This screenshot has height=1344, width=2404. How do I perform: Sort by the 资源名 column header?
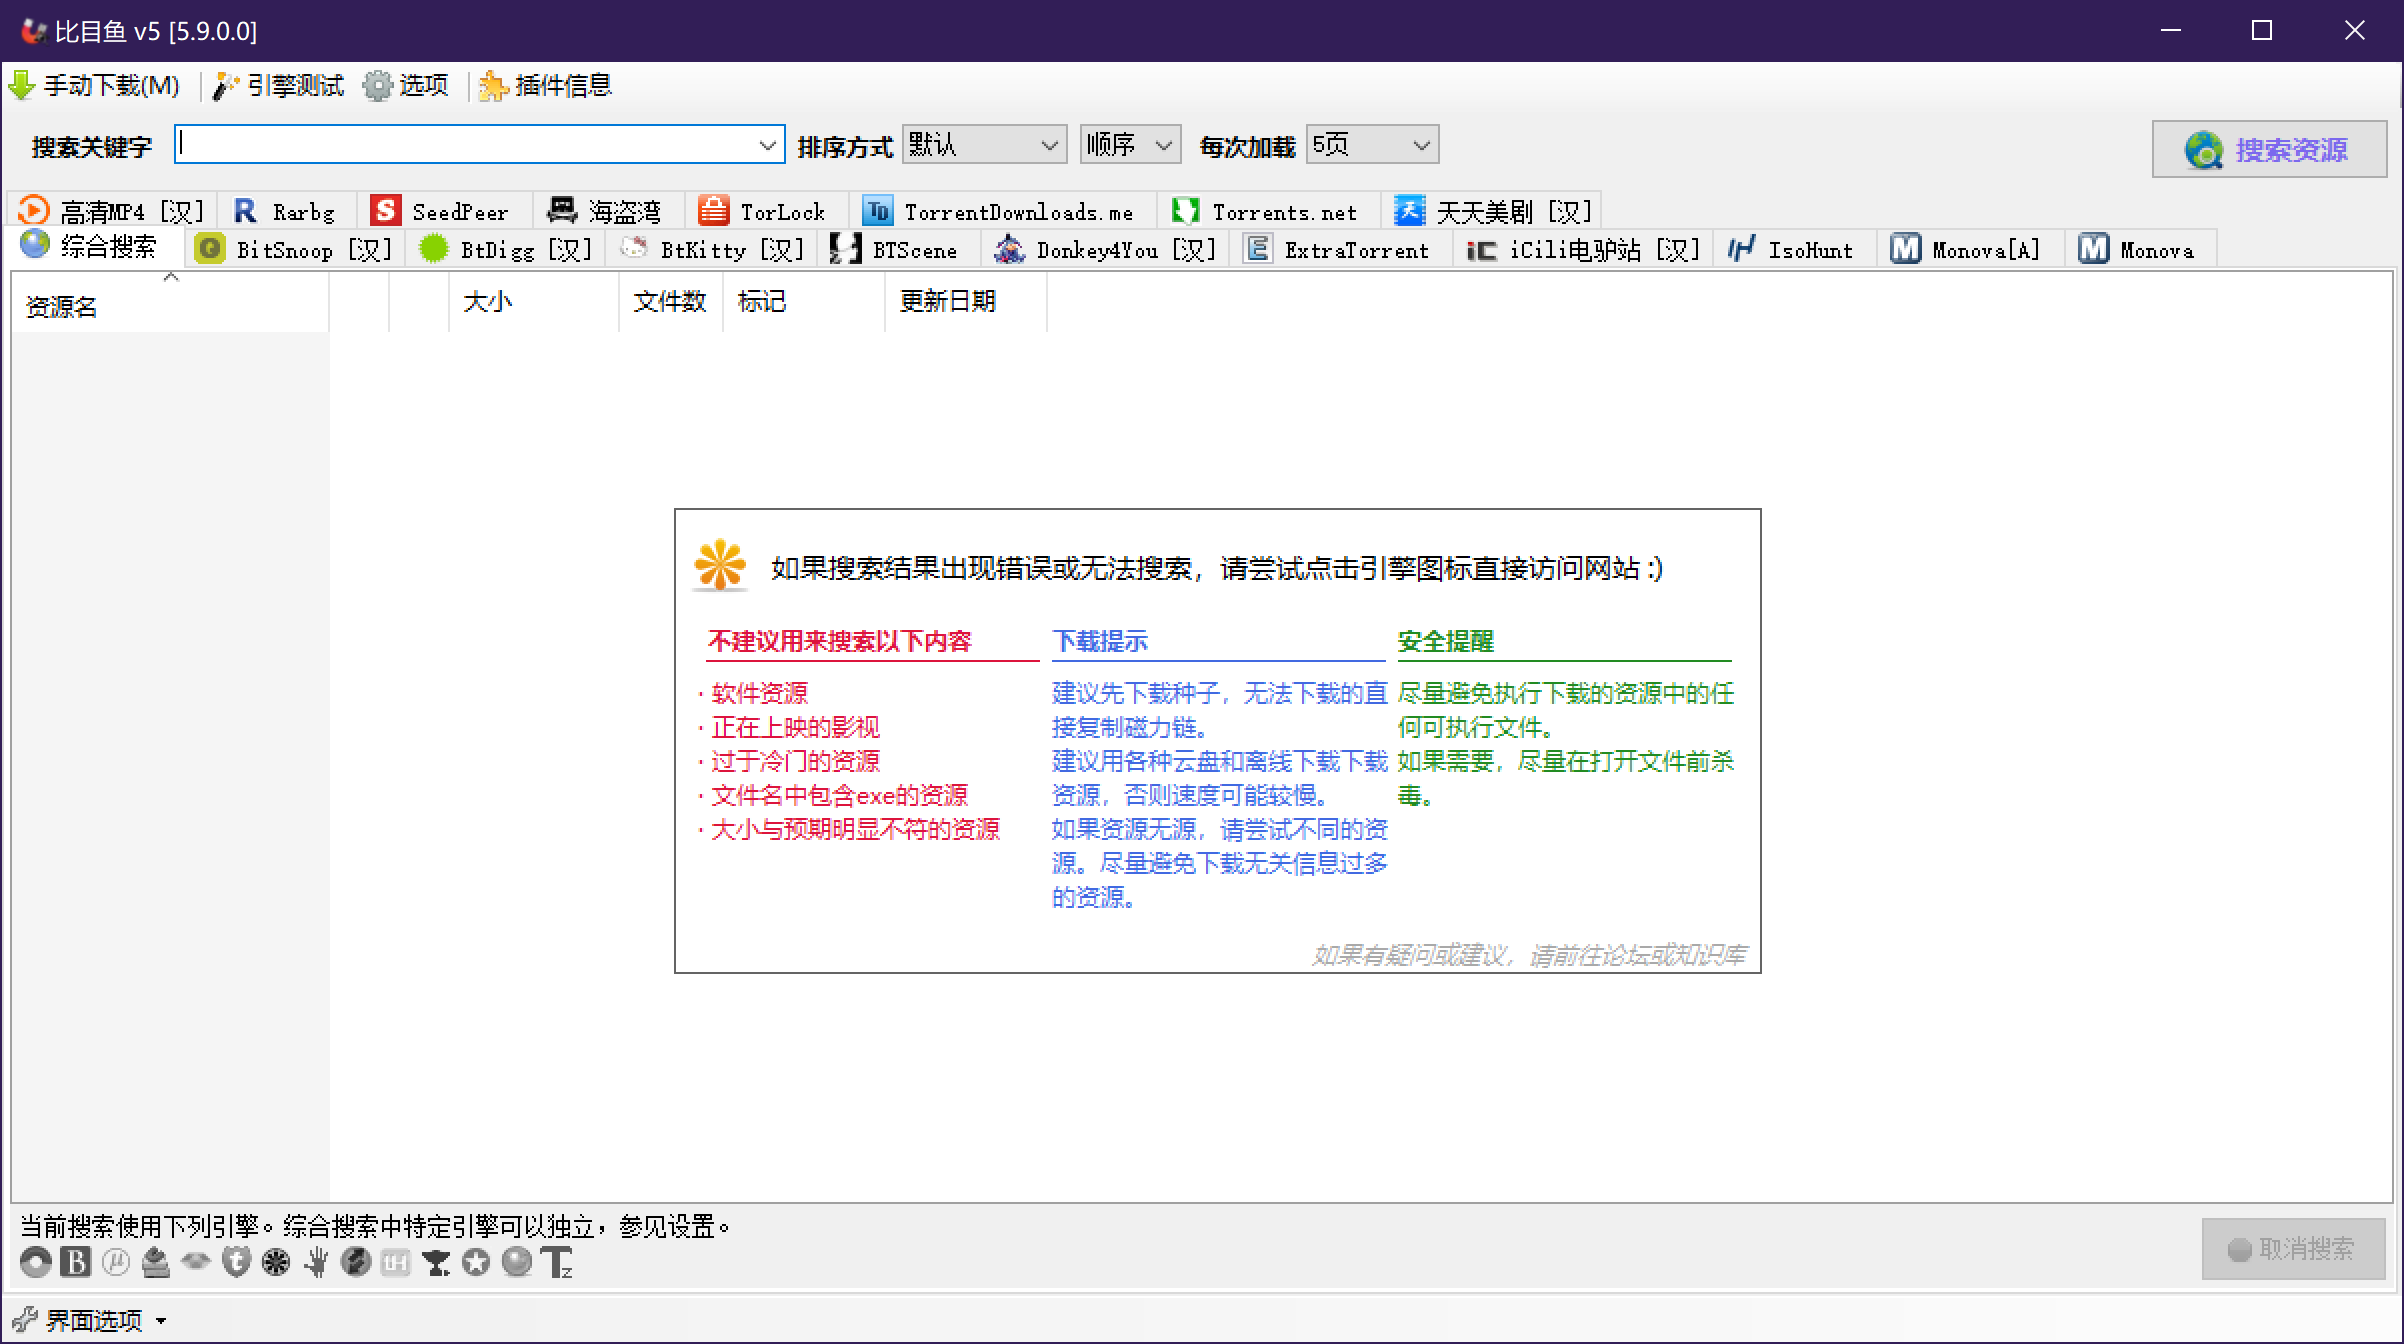point(170,304)
